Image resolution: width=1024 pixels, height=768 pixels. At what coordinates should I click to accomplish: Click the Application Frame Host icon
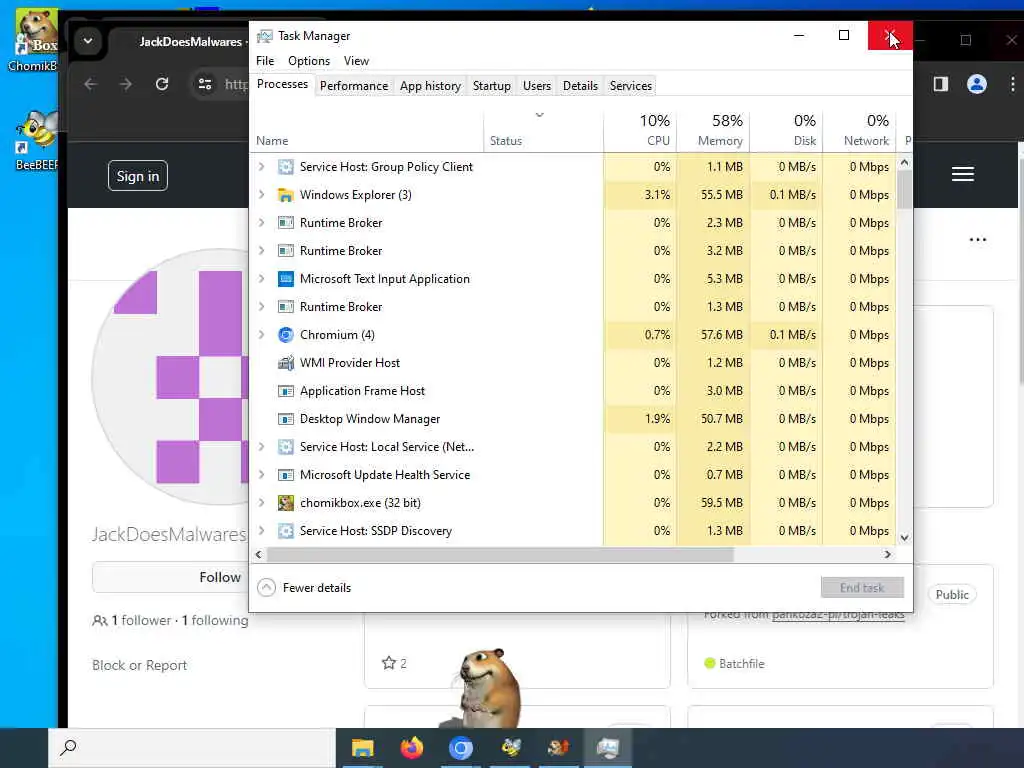285,391
